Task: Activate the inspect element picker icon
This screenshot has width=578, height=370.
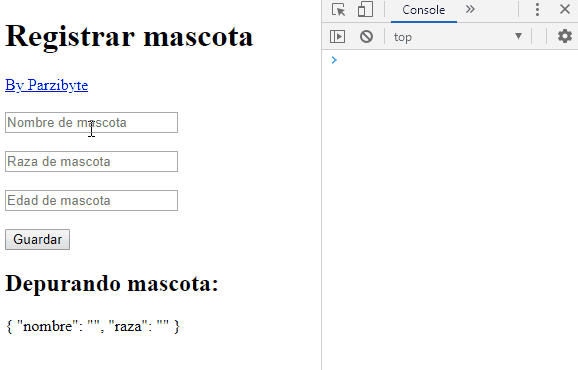Action: click(x=338, y=10)
